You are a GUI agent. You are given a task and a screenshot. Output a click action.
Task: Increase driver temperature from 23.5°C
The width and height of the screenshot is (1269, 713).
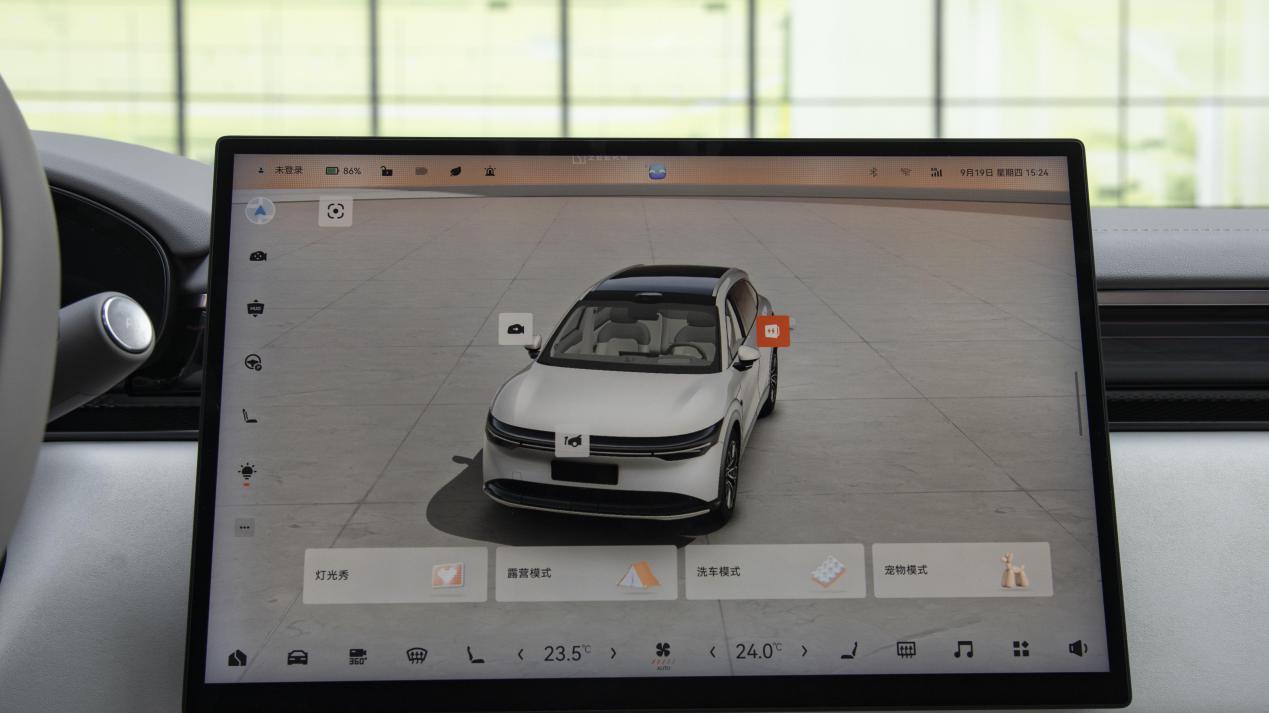click(613, 653)
